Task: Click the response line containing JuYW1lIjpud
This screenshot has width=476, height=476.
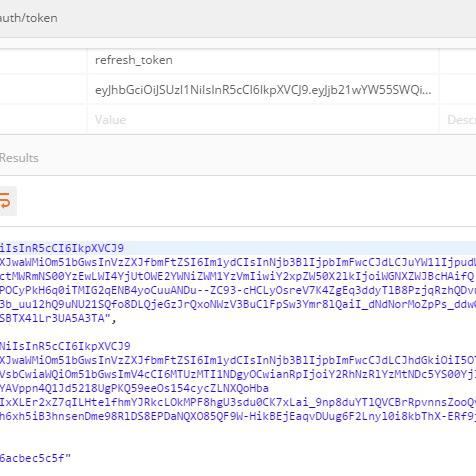Action: pos(238,262)
